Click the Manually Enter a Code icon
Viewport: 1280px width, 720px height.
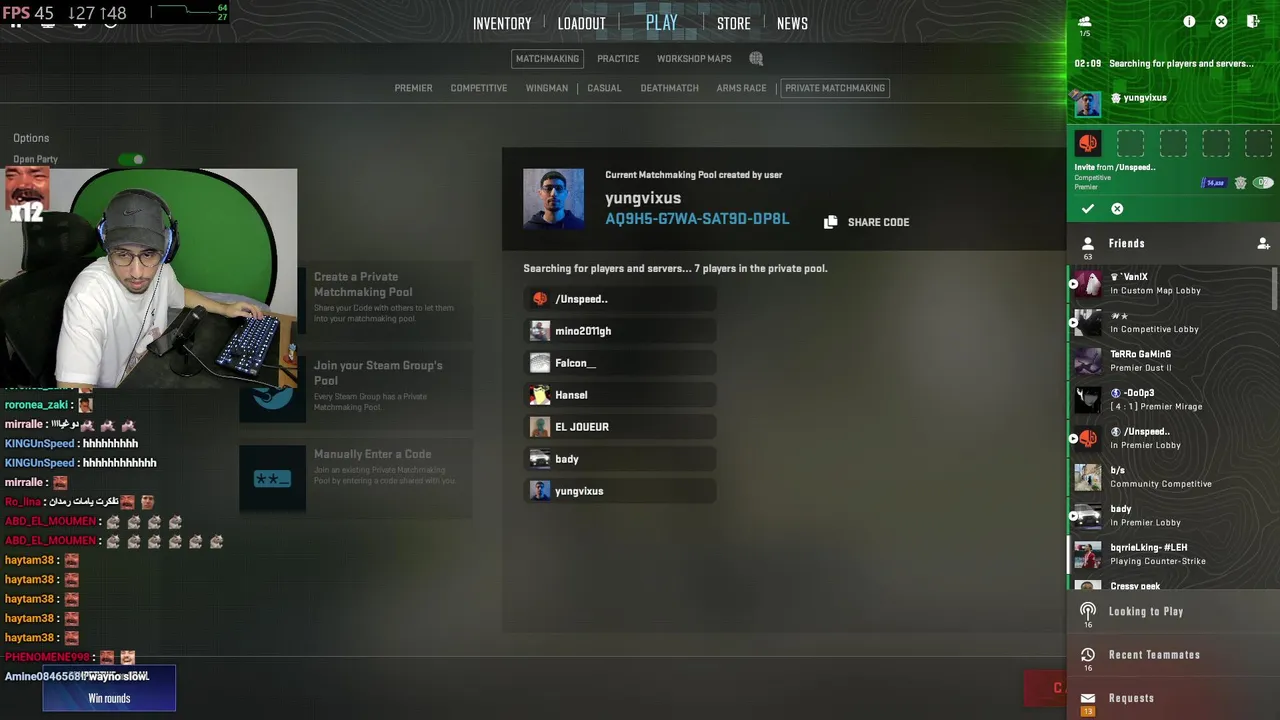[272, 478]
